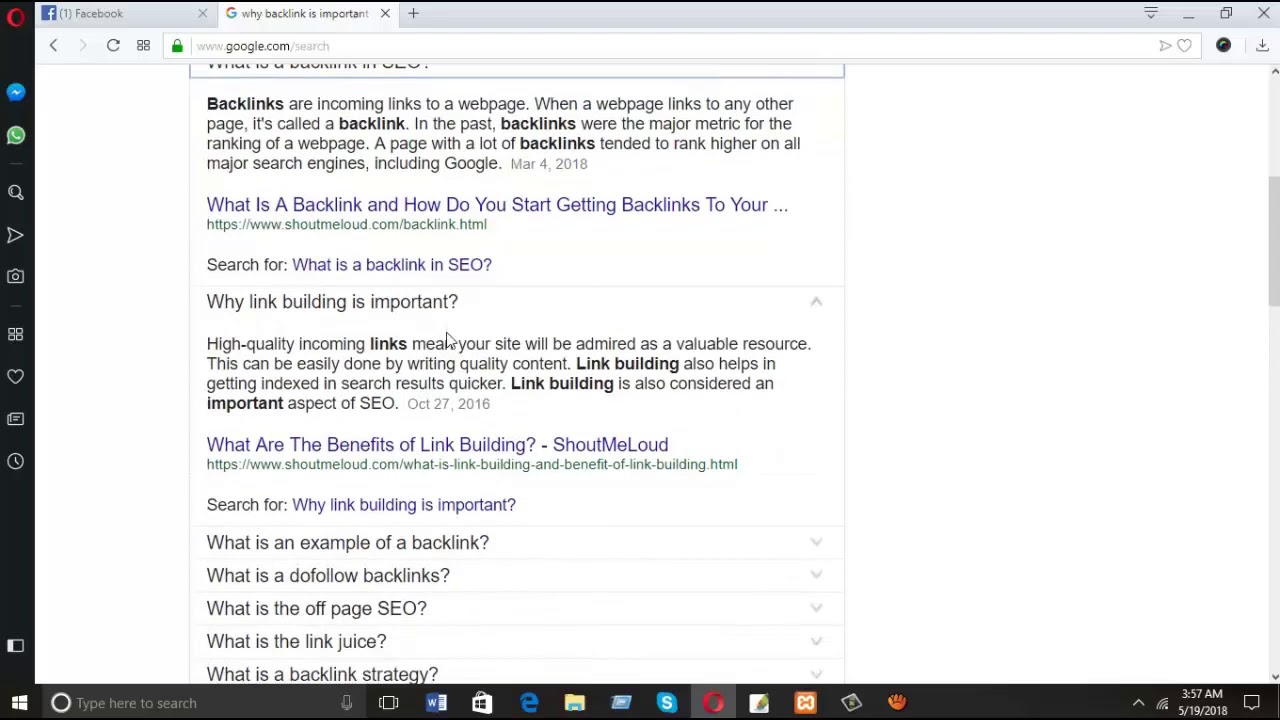
Task: Open Microsoft Store from the taskbar
Action: 482,703
